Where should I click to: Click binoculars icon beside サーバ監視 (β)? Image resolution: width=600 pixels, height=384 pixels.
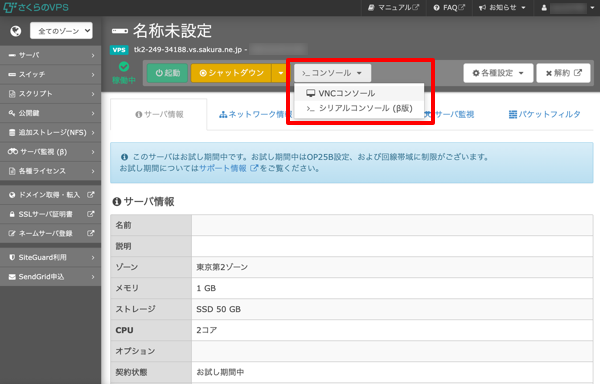[x=13, y=152]
